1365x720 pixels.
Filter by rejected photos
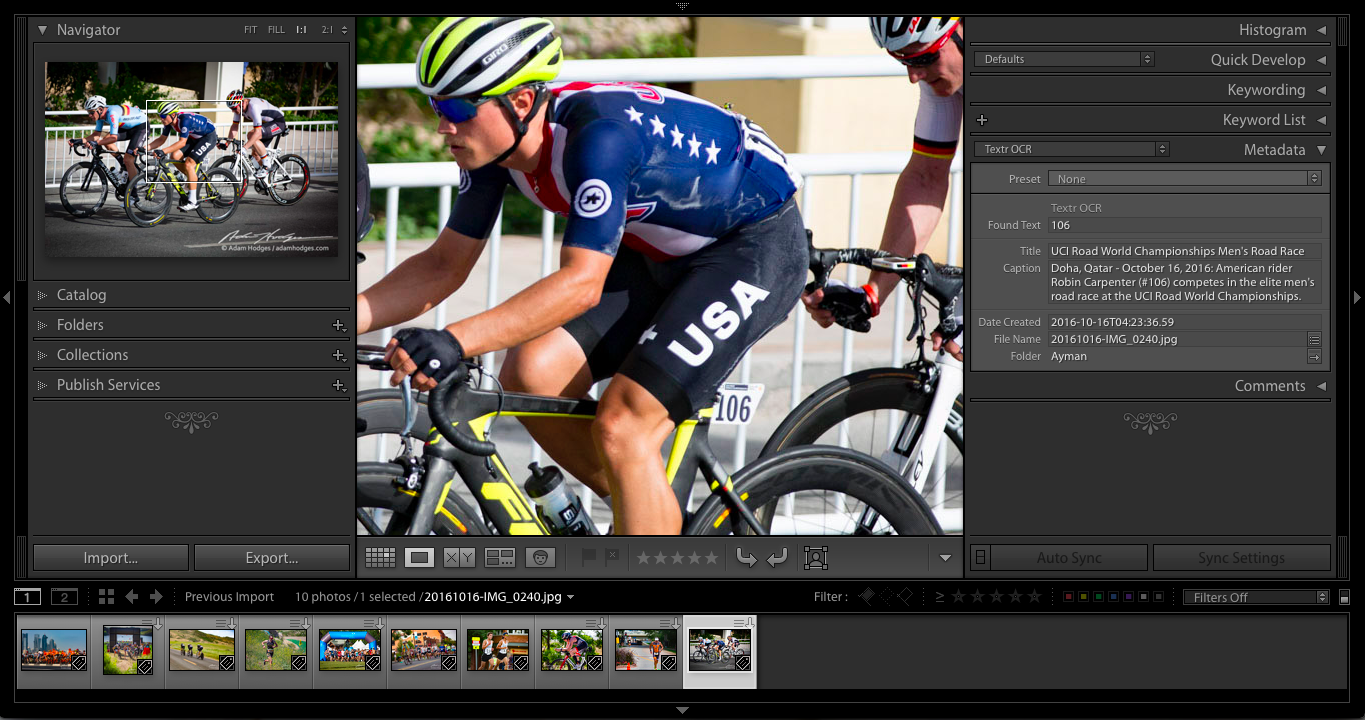point(904,597)
